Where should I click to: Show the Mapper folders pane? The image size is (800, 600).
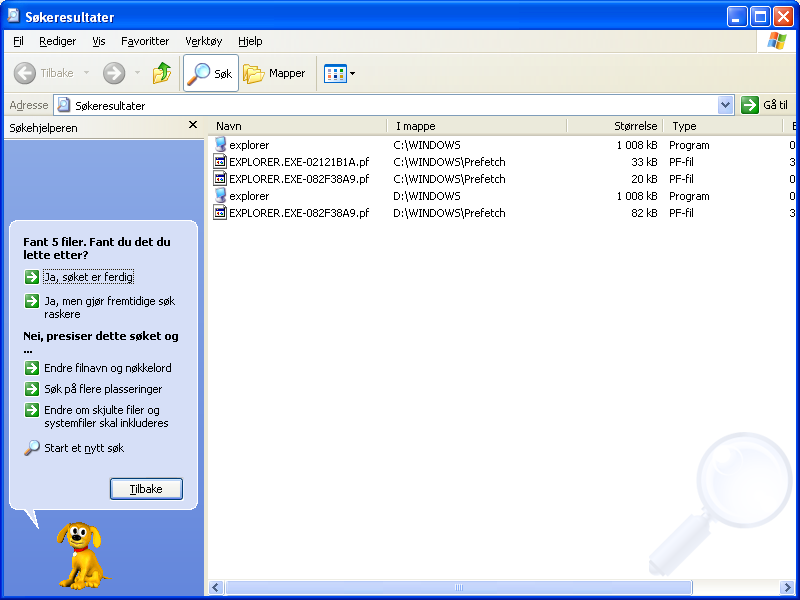tap(274, 73)
